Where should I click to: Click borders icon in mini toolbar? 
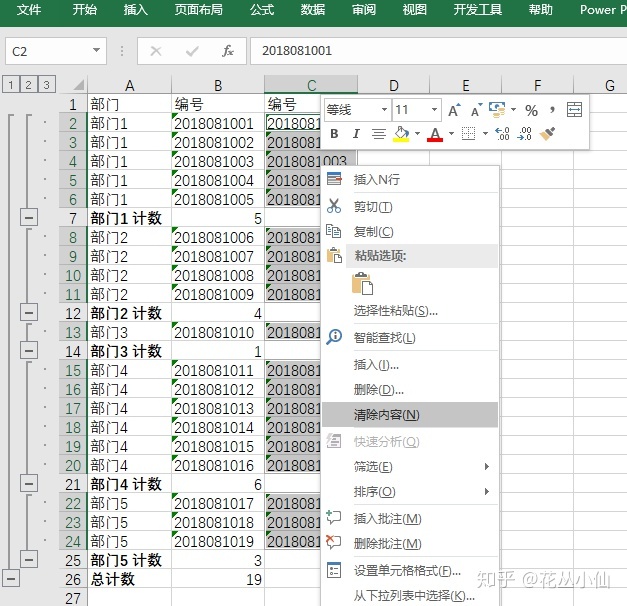pyautogui.click(x=468, y=134)
